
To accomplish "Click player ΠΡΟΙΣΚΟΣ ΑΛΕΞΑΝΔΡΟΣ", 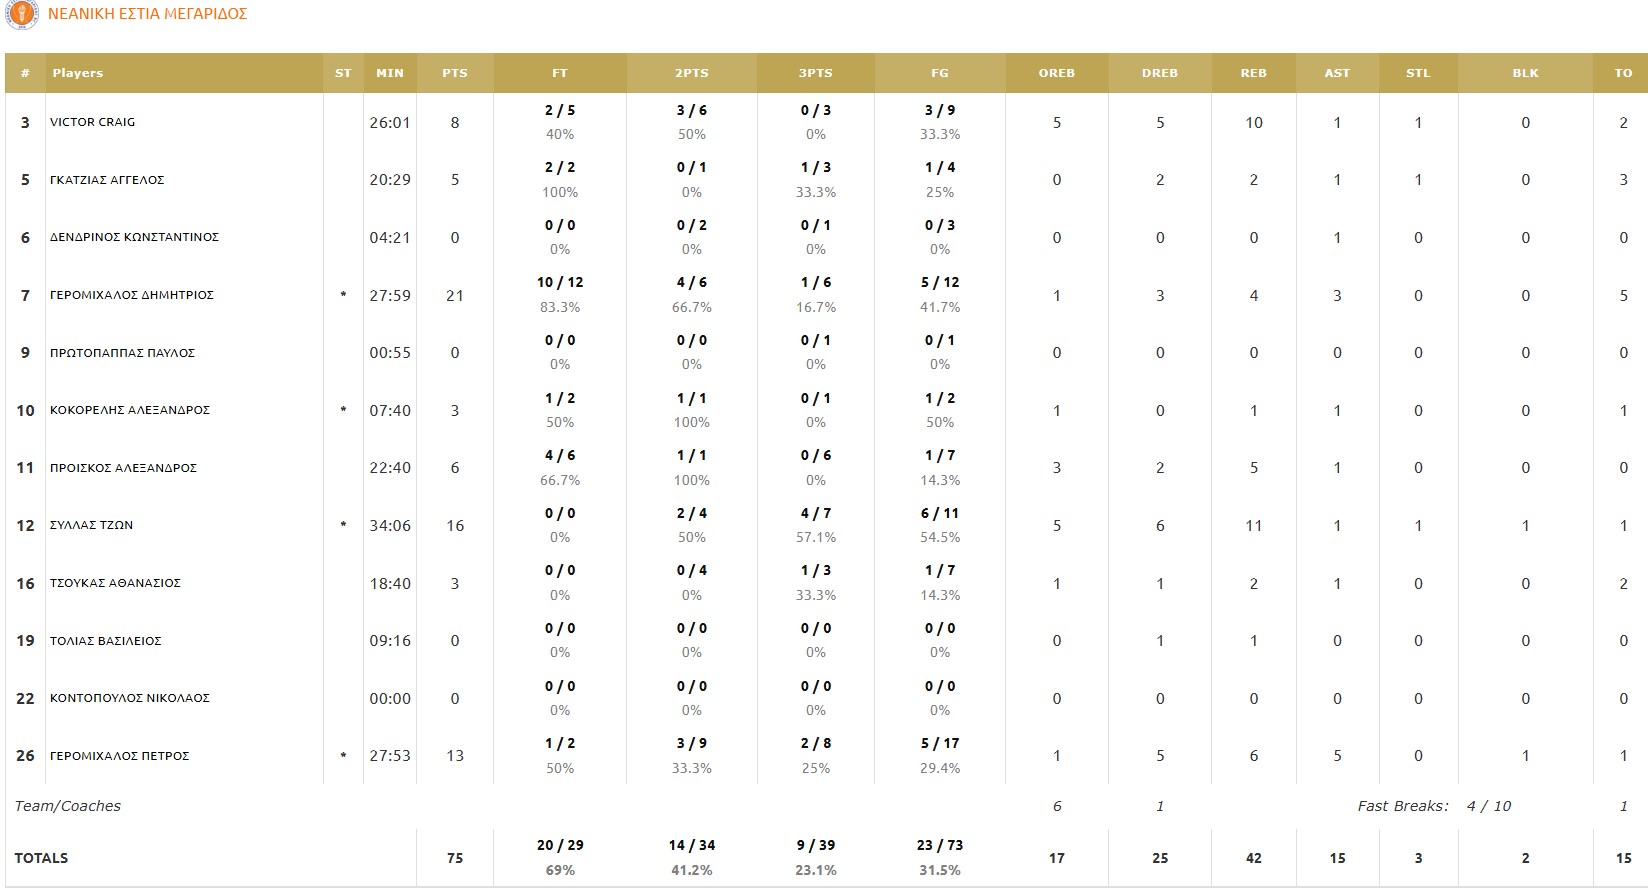I will (124, 468).
